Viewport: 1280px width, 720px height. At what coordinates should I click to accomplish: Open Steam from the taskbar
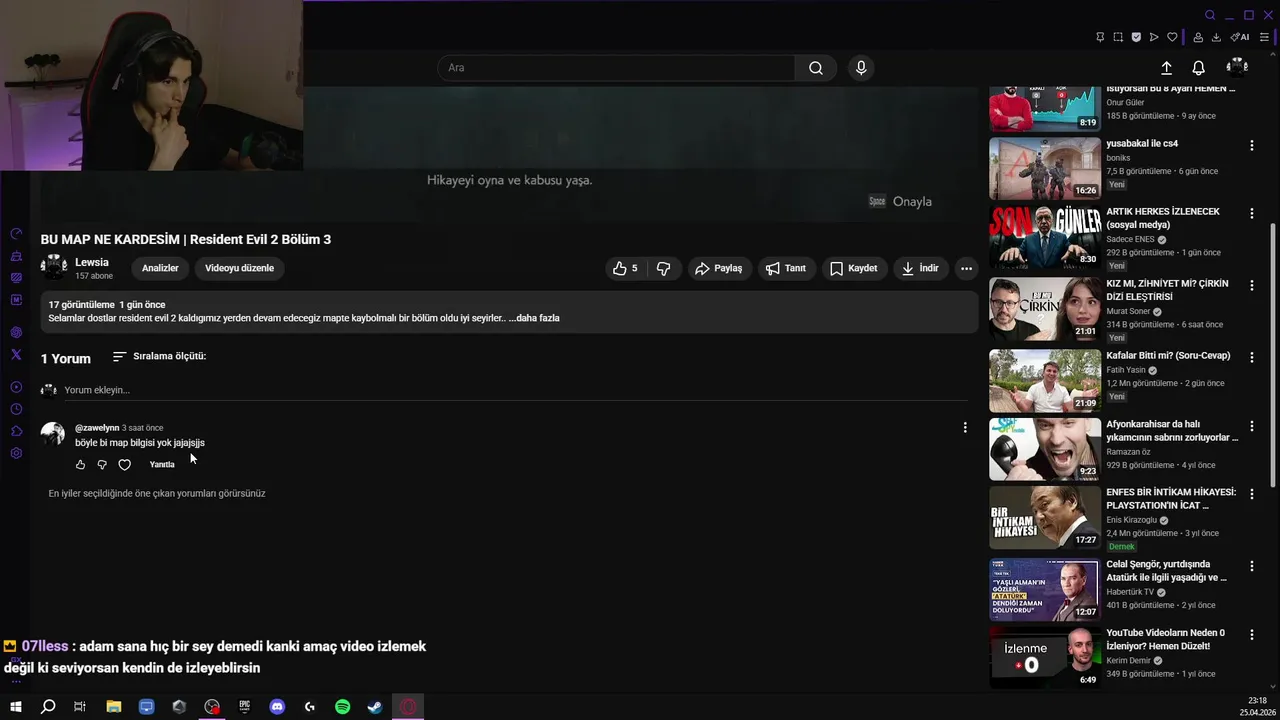tap(375, 707)
